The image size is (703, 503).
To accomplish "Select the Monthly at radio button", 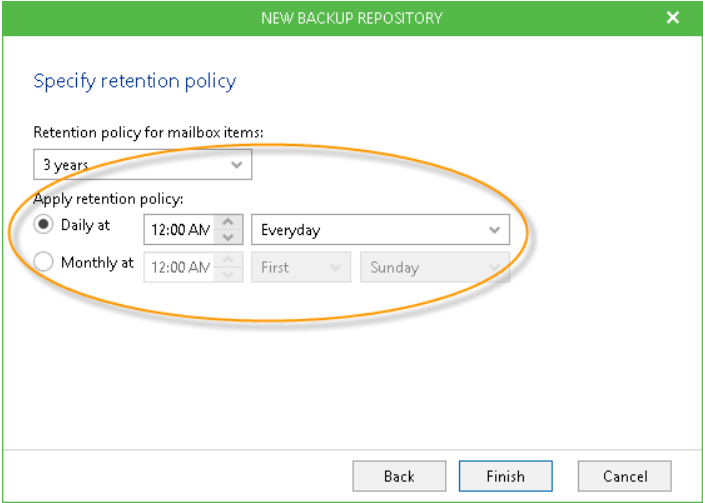I will [43, 261].
